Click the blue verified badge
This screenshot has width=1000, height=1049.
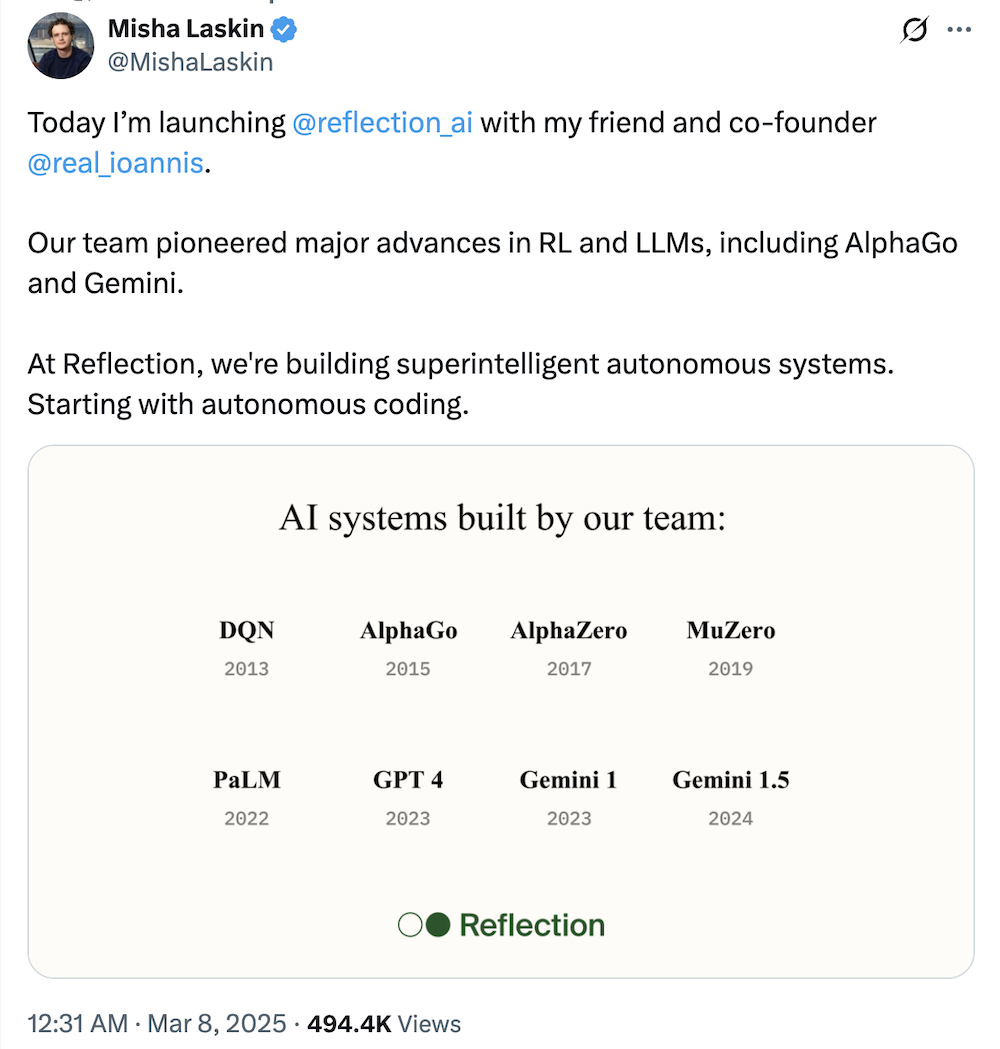(x=284, y=31)
